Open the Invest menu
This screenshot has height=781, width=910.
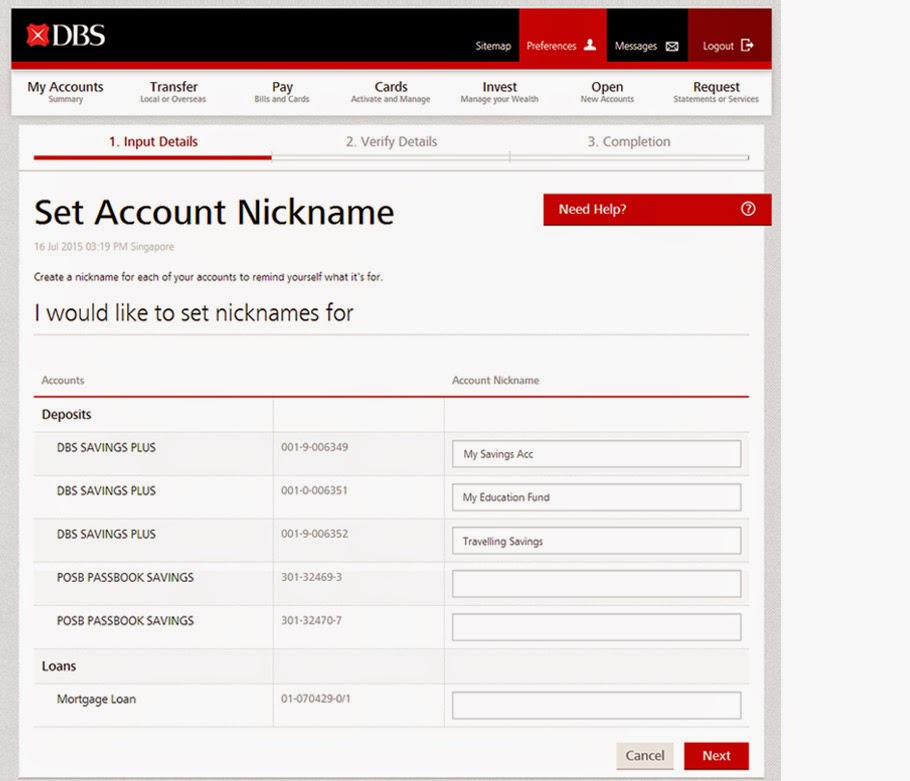[499, 92]
